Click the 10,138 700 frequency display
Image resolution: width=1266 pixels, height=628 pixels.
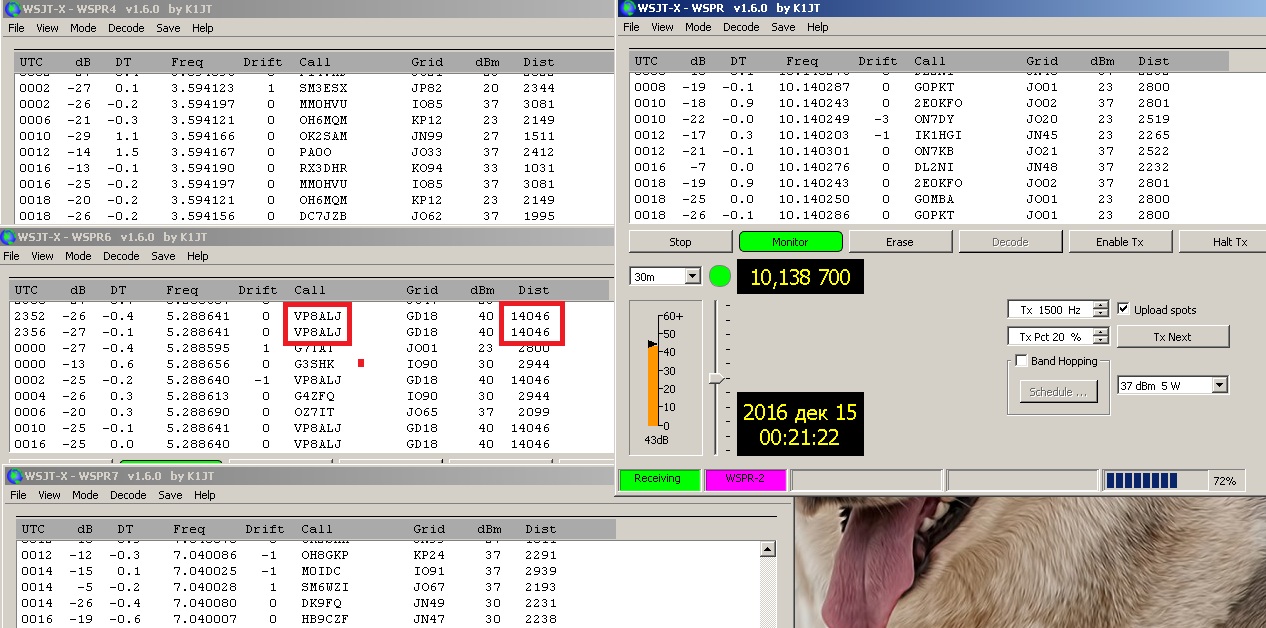[x=800, y=277]
